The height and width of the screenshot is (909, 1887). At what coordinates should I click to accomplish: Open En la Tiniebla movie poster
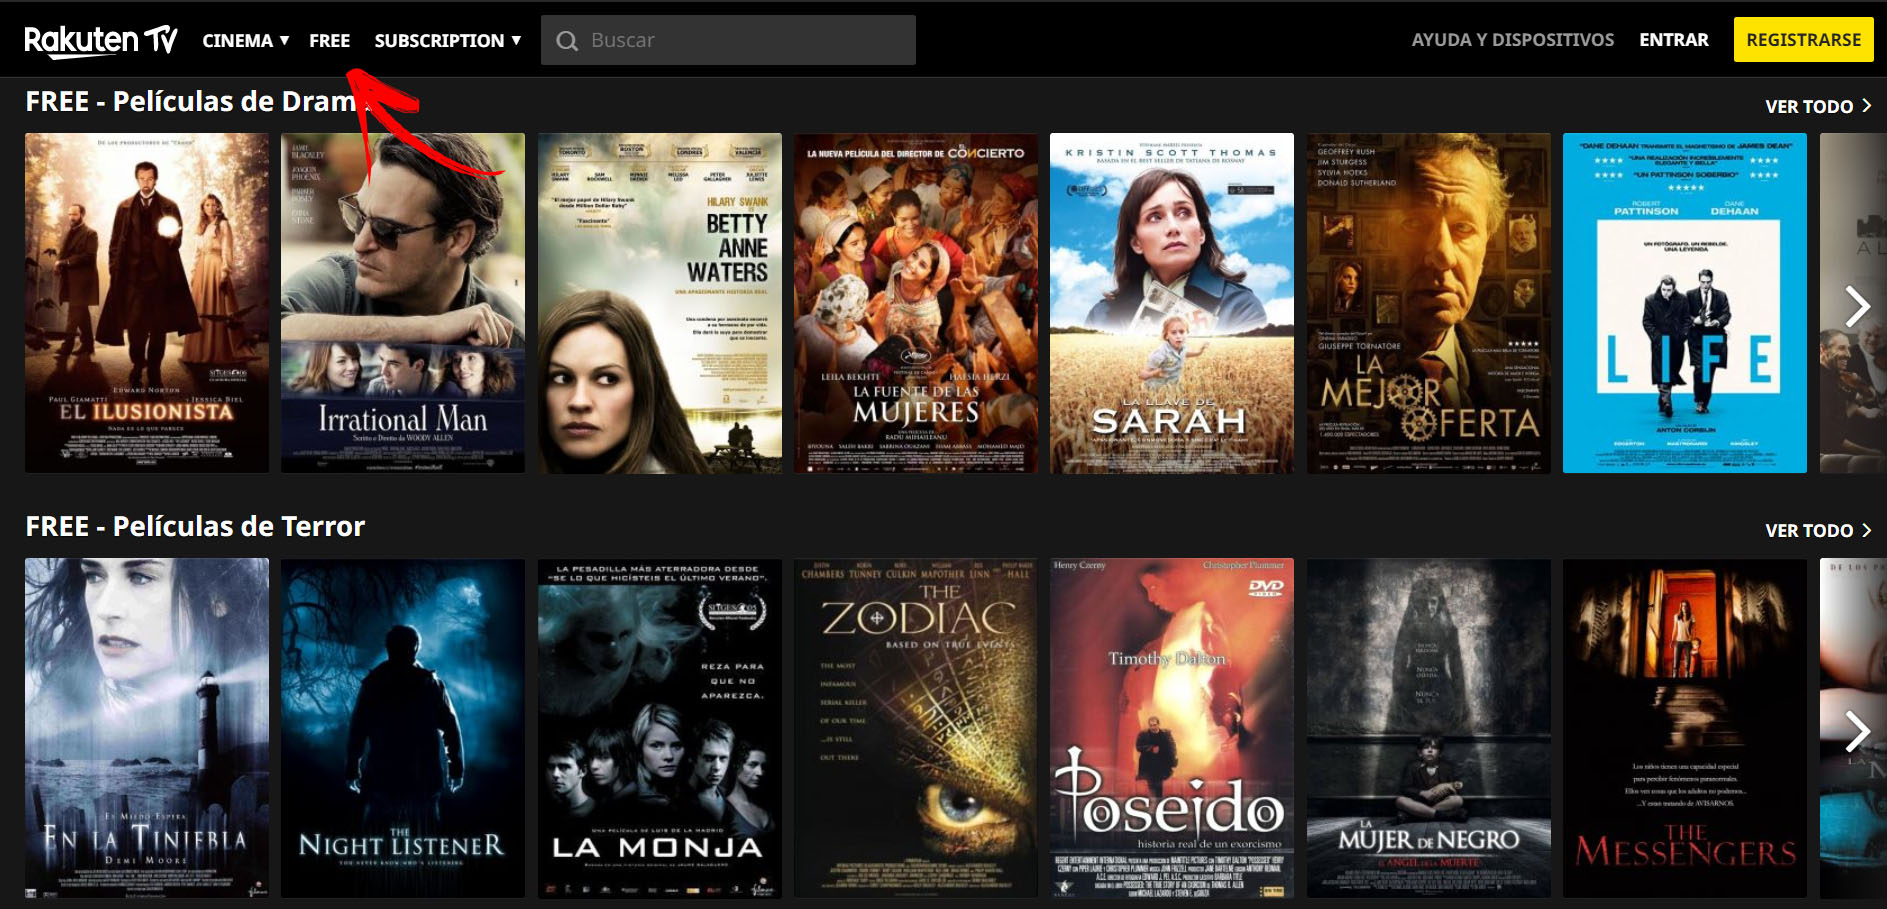click(x=147, y=728)
